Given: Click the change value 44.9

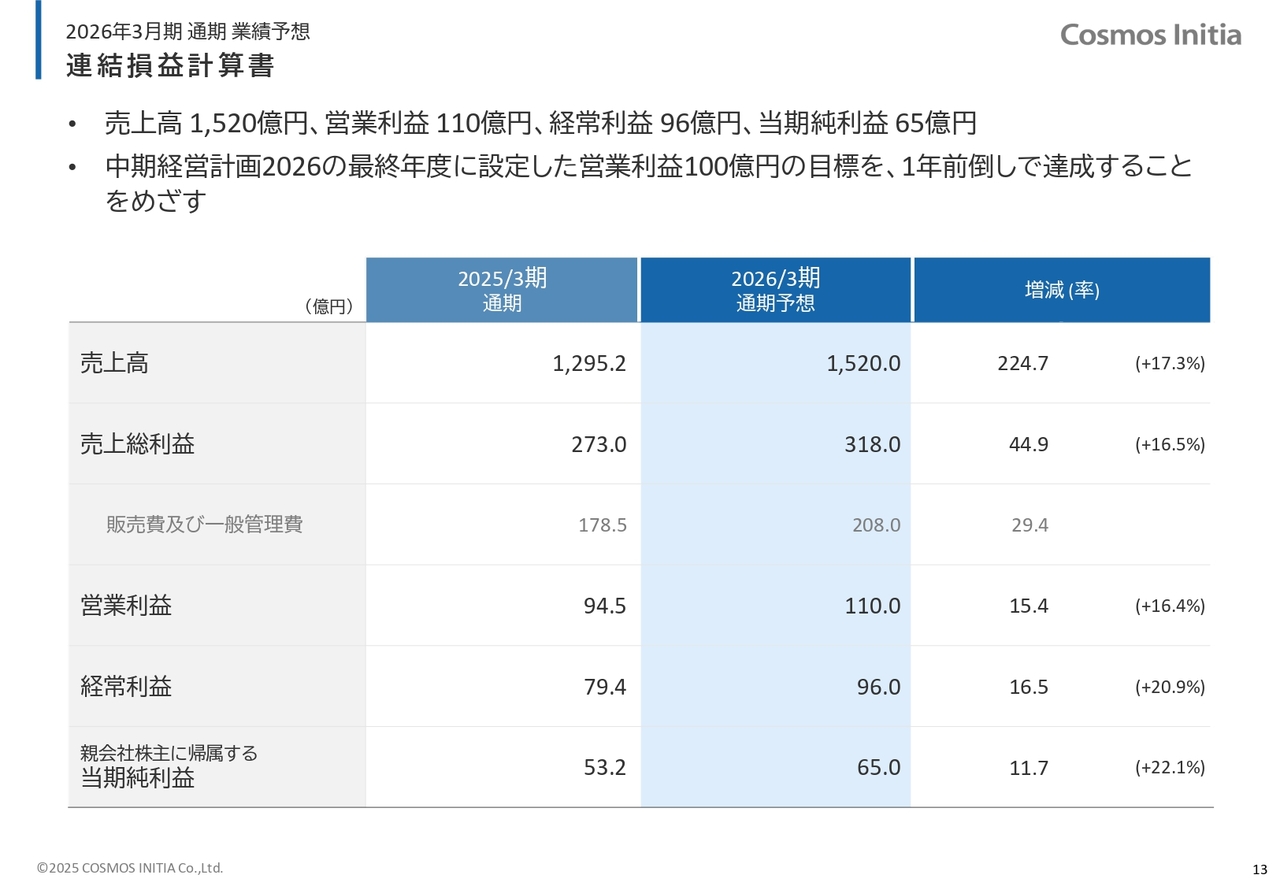Looking at the screenshot, I should point(1028,445).
